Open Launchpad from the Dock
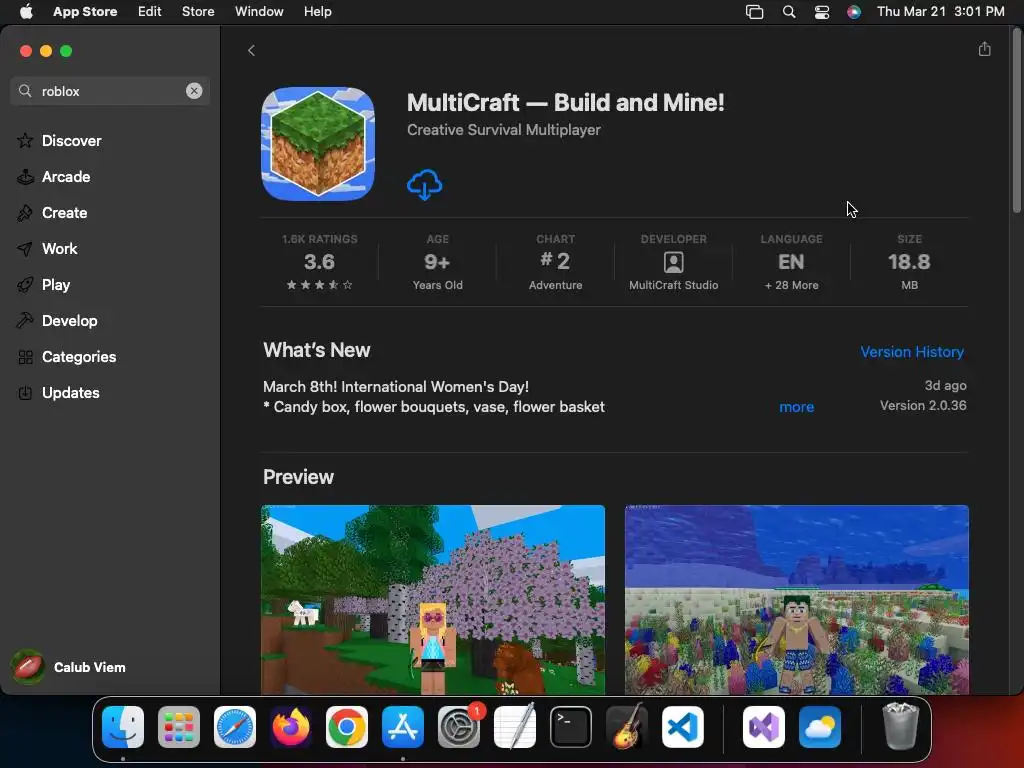Image resolution: width=1024 pixels, height=768 pixels. tap(179, 726)
